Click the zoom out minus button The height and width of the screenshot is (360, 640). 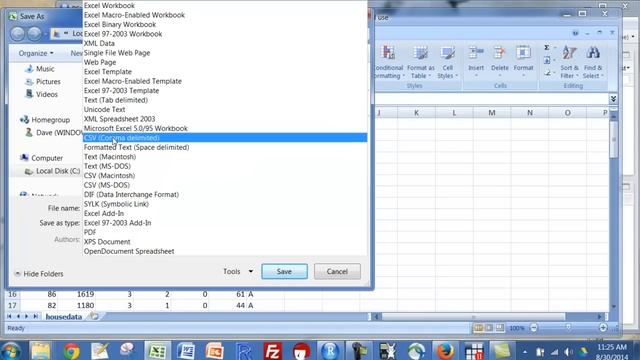534,328
